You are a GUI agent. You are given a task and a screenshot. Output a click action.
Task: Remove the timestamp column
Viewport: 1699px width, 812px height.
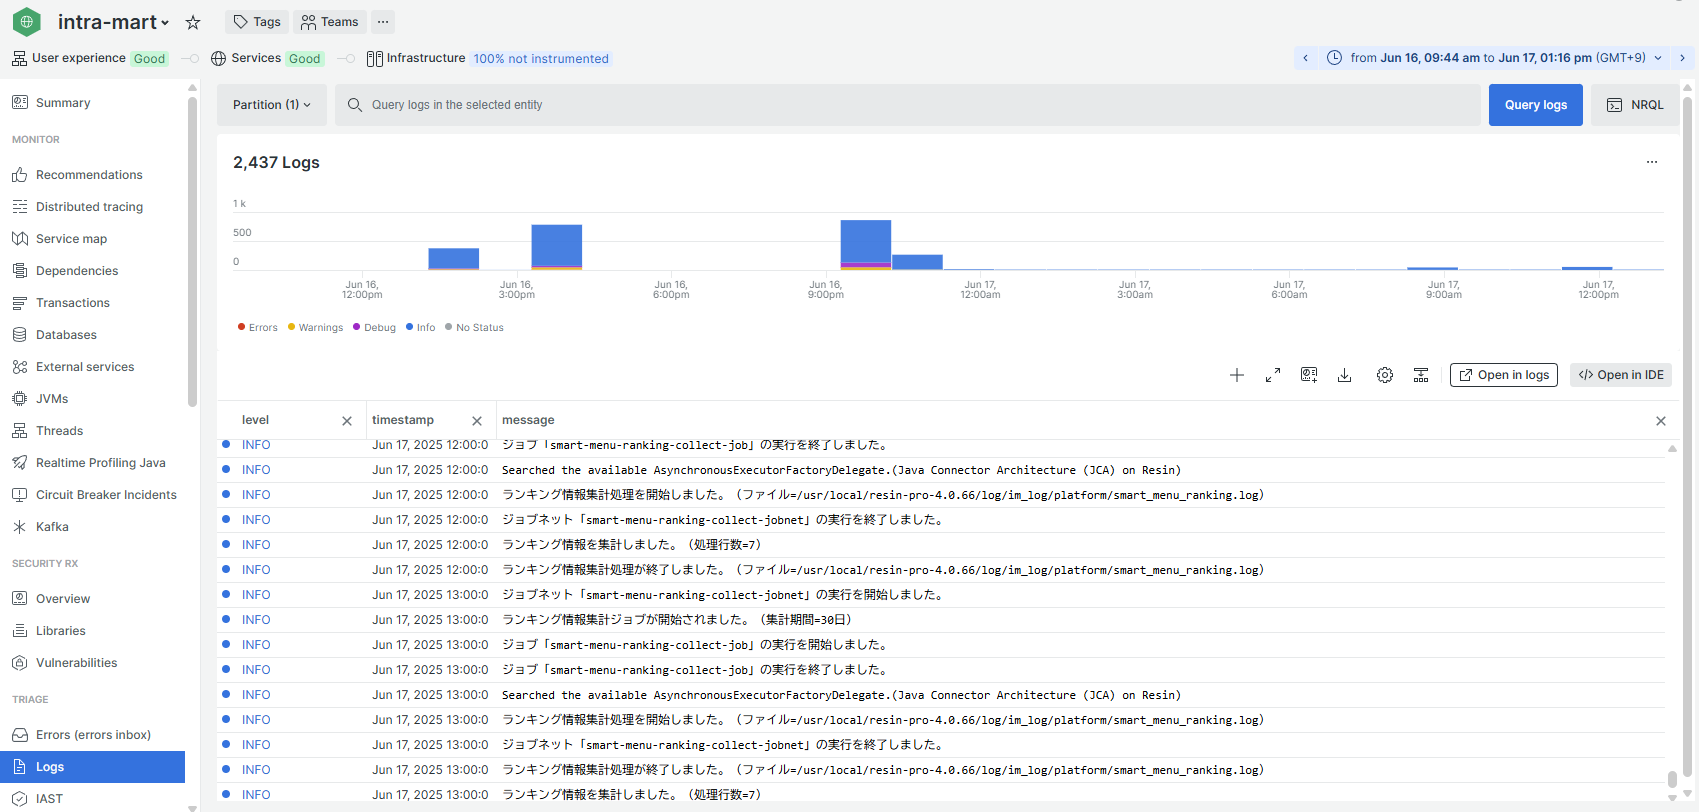tap(477, 421)
